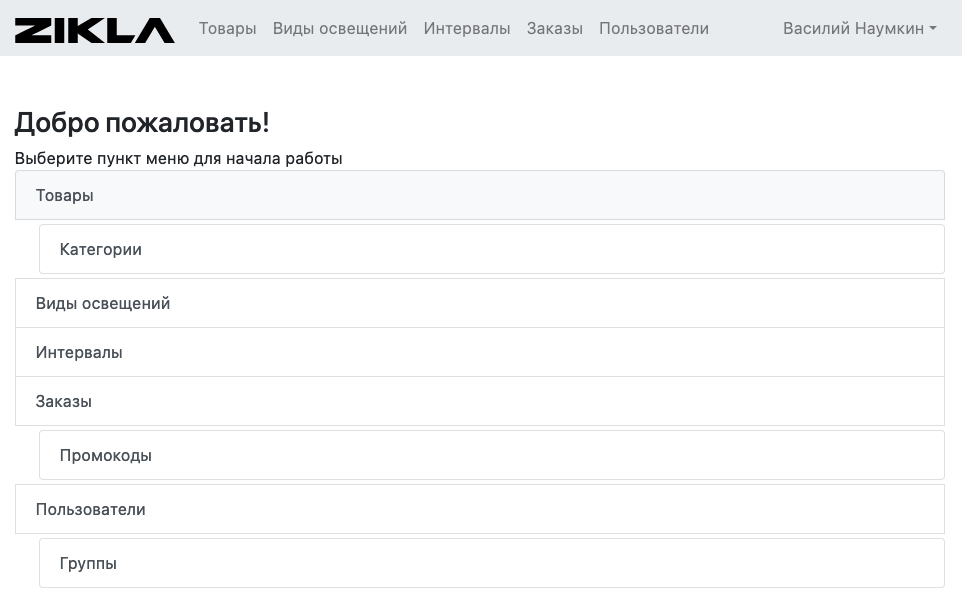Open the Категории sub-item
962x612 pixels.
tap(492, 249)
